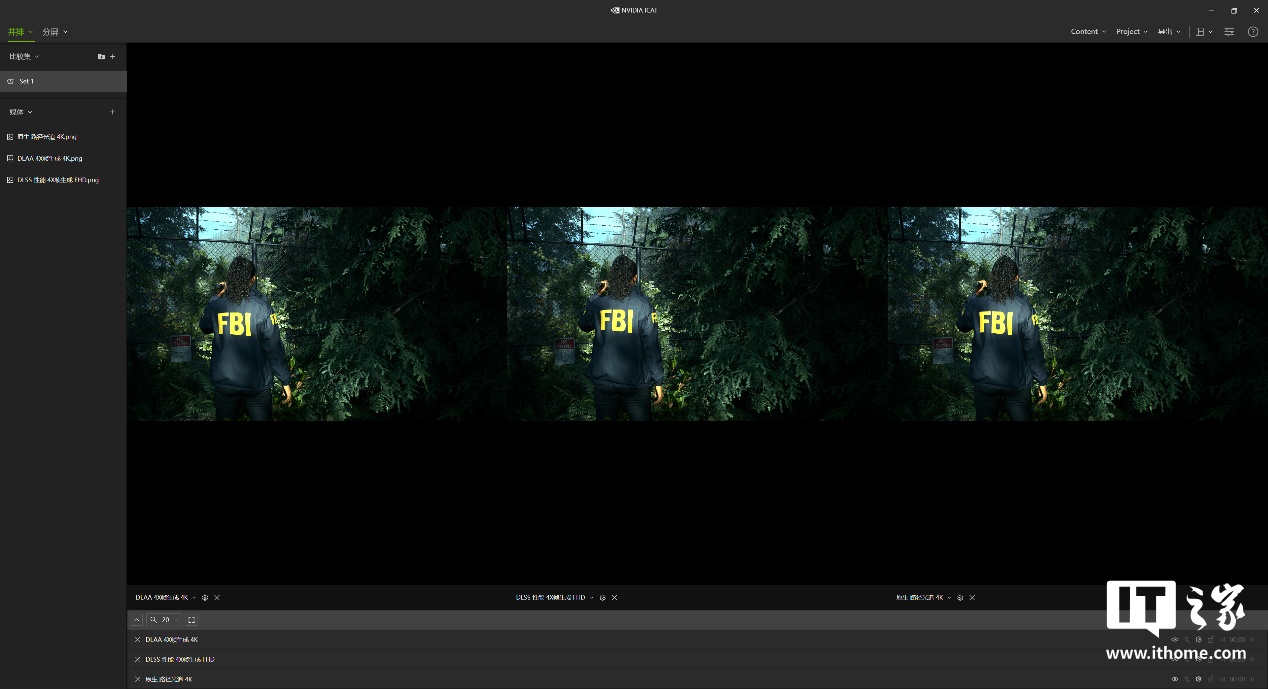Image resolution: width=1268 pixels, height=689 pixels.
Task: Select the 并排 side-by-side tab
Action: click(19, 32)
